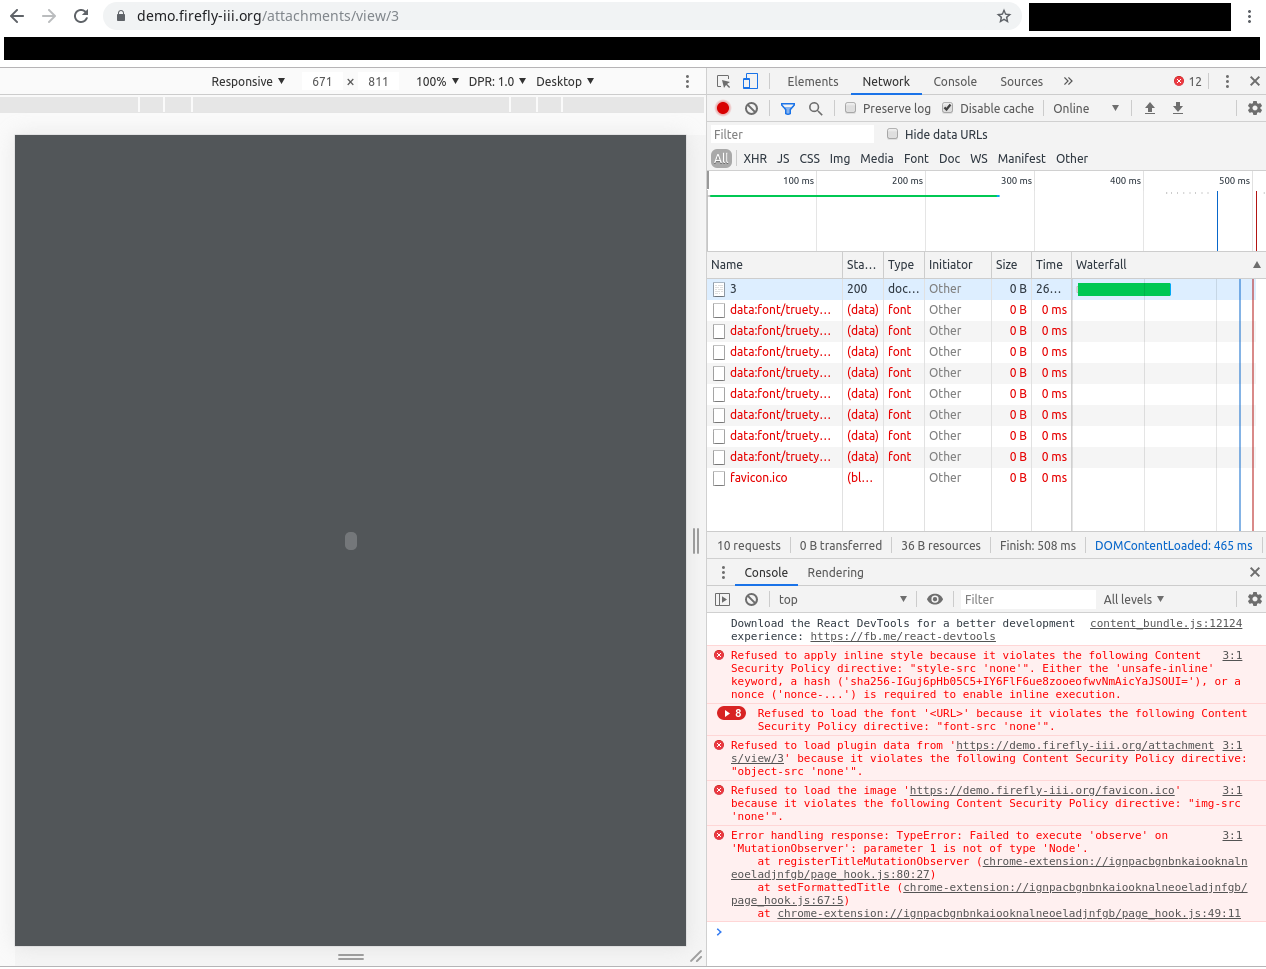Enable the Preserve log checkbox

[850, 108]
